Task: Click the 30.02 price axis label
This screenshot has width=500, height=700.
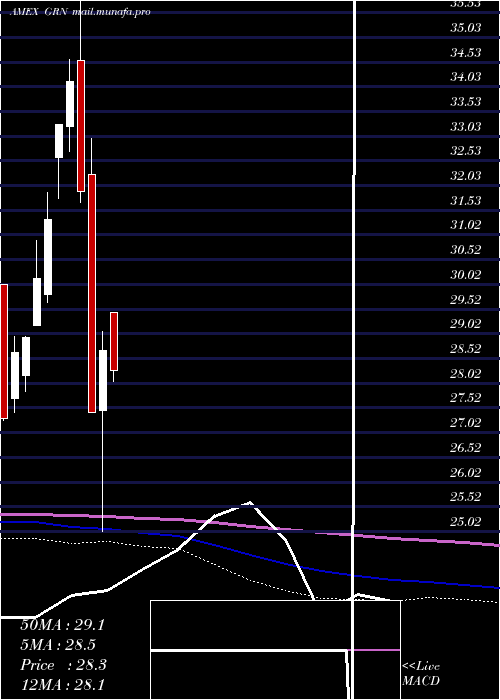Action: pyautogui.click(x=466, y=275)
